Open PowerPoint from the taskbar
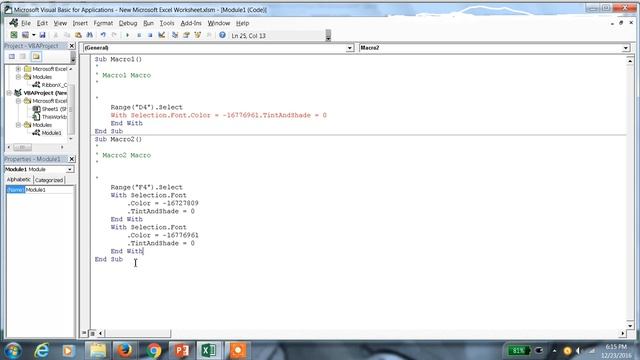 (182, 351)
